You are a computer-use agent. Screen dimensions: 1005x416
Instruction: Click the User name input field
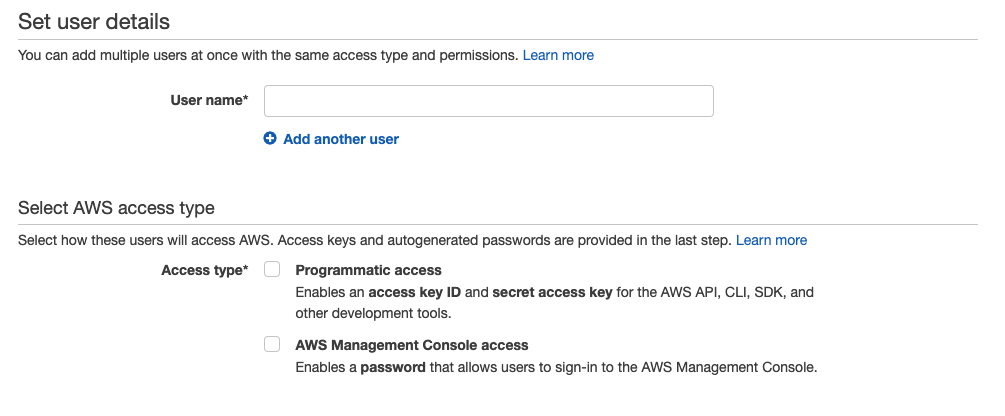point(488,101)
